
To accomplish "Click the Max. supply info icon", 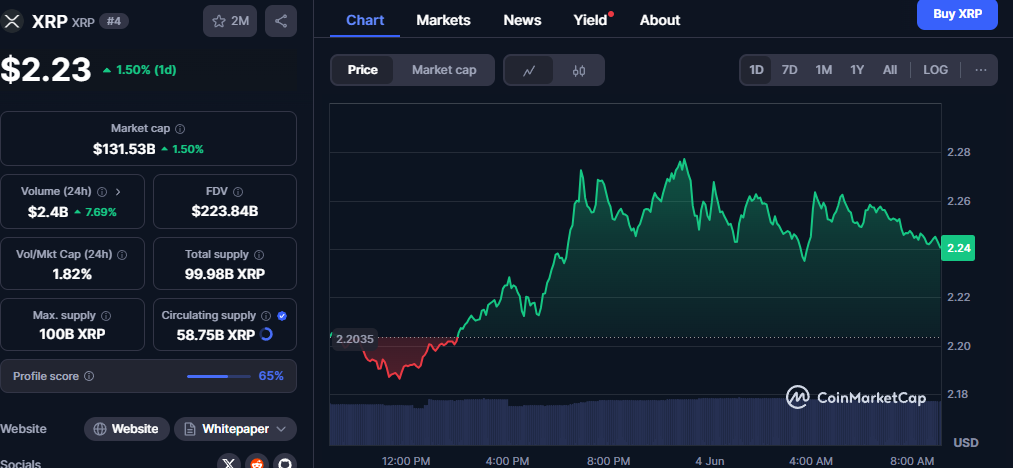I will tap(106, 316).
